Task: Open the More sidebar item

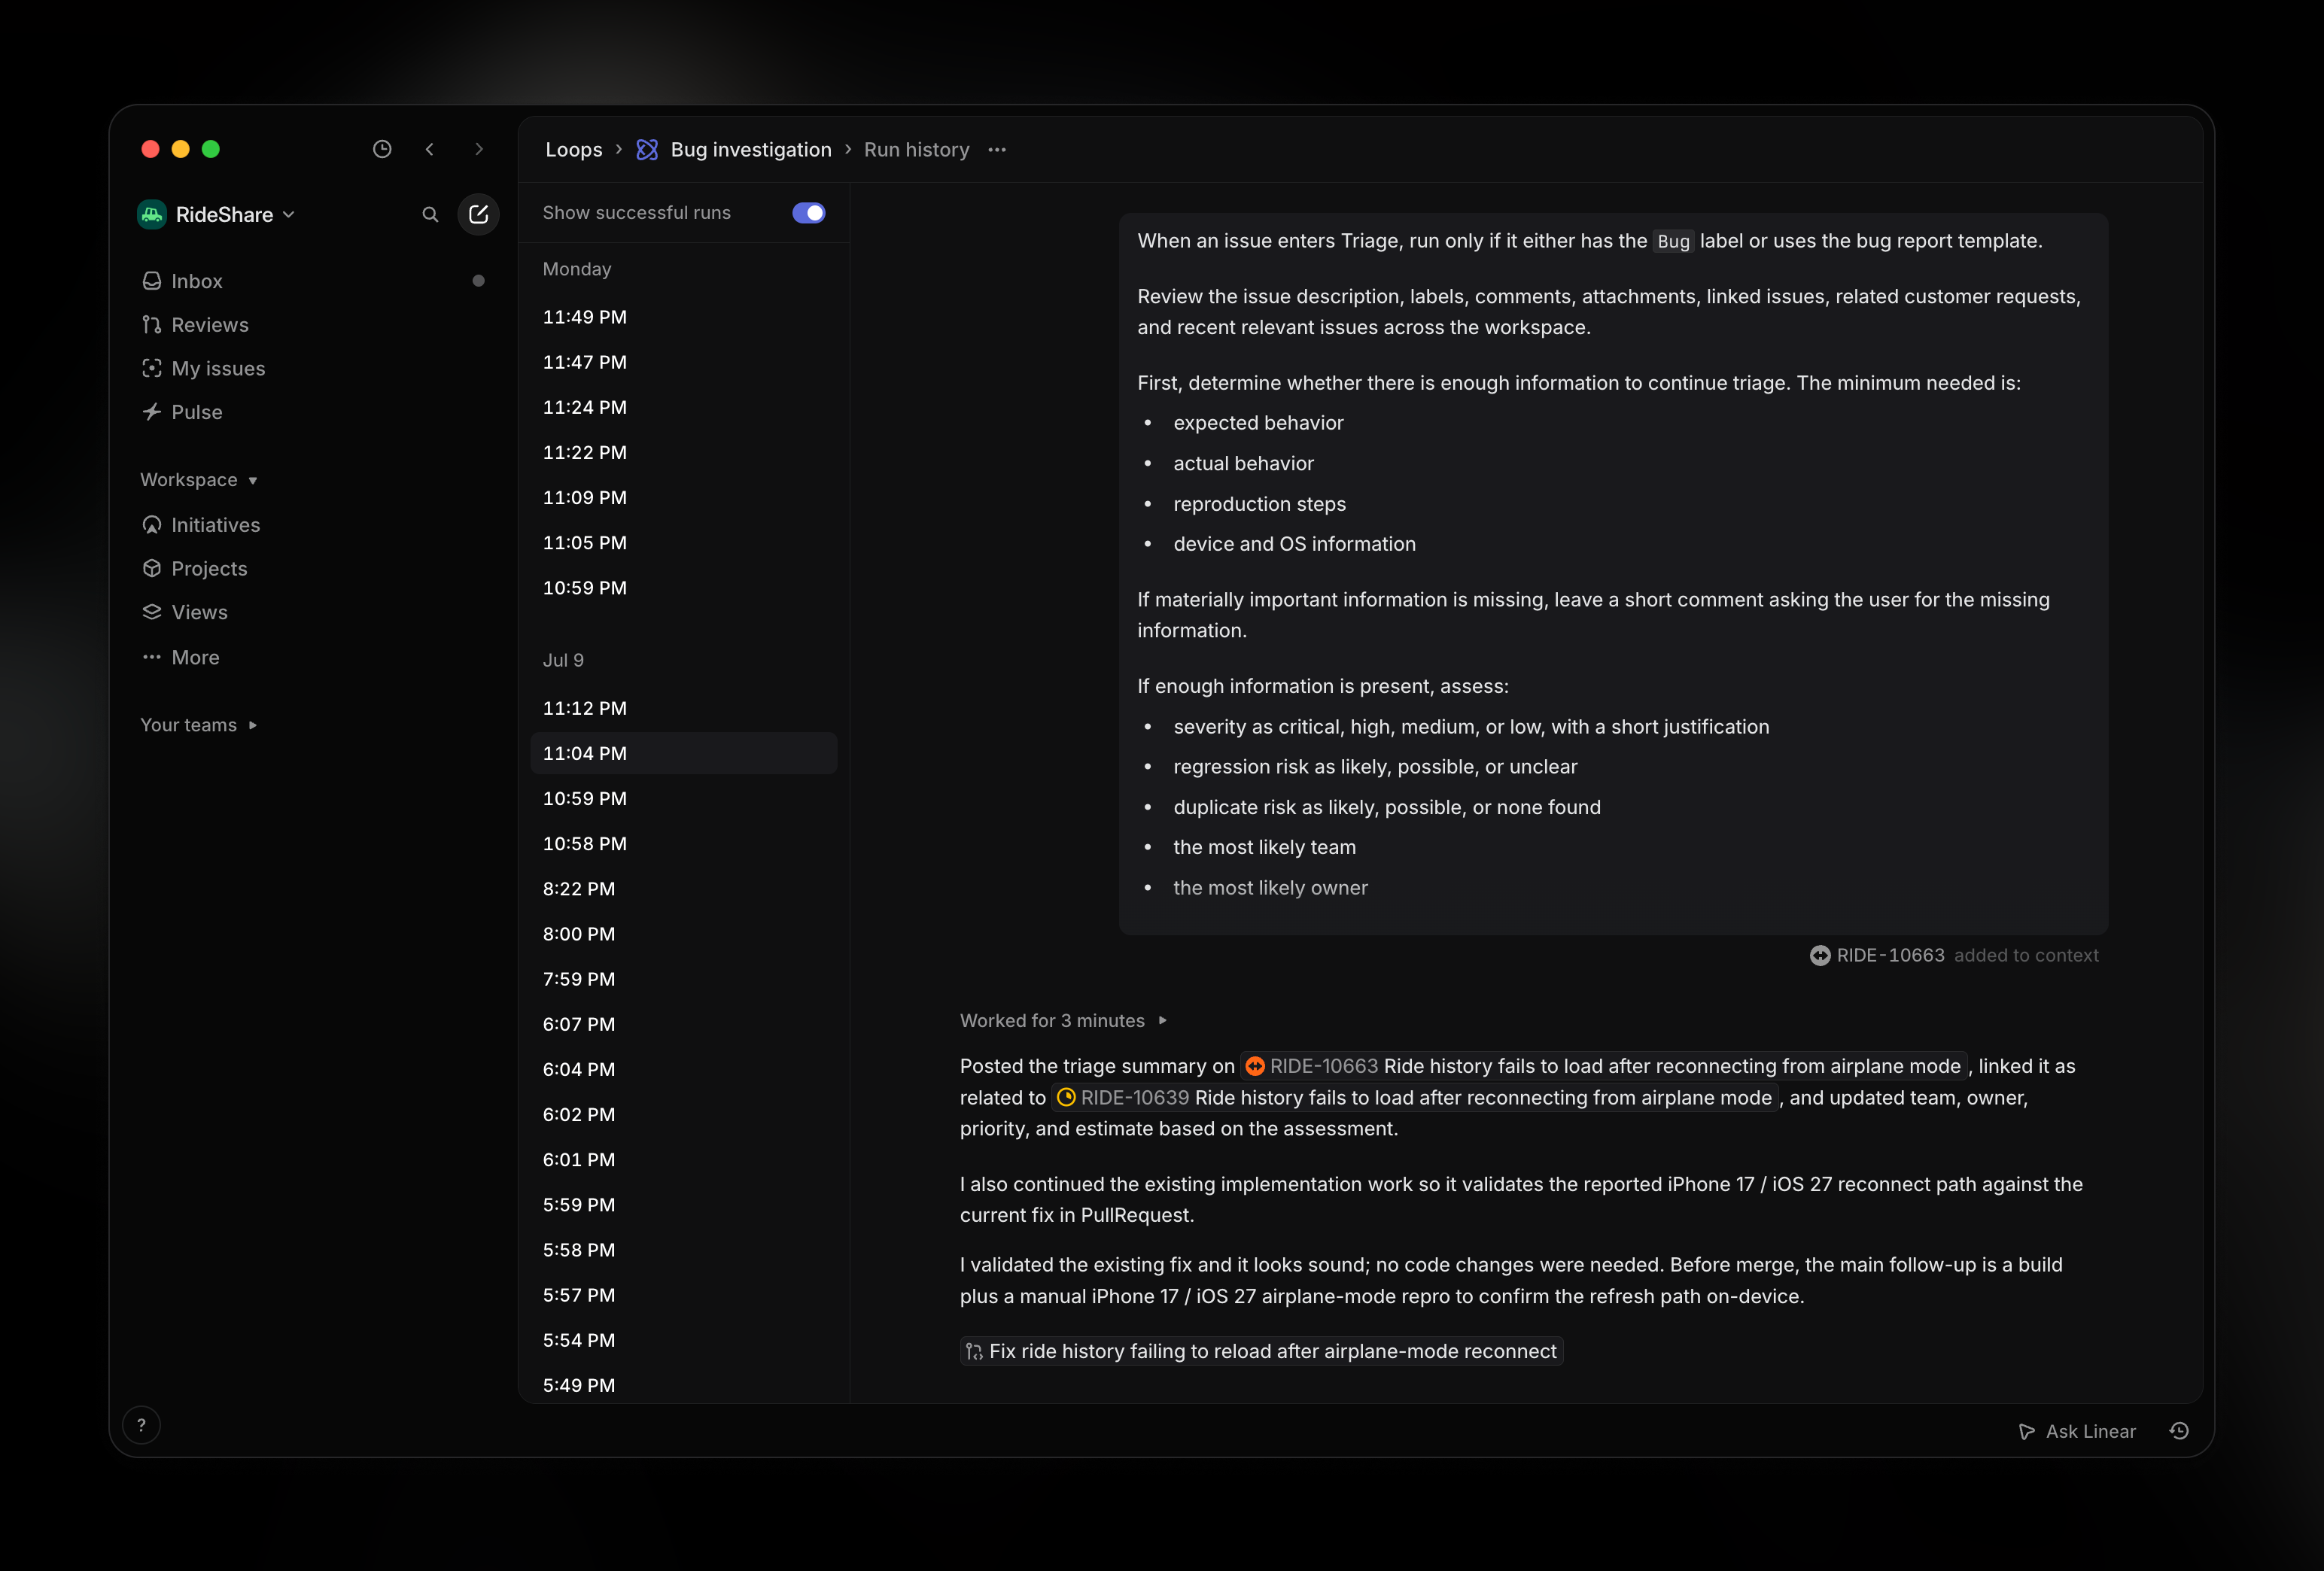Action: [x=312, y=657]
